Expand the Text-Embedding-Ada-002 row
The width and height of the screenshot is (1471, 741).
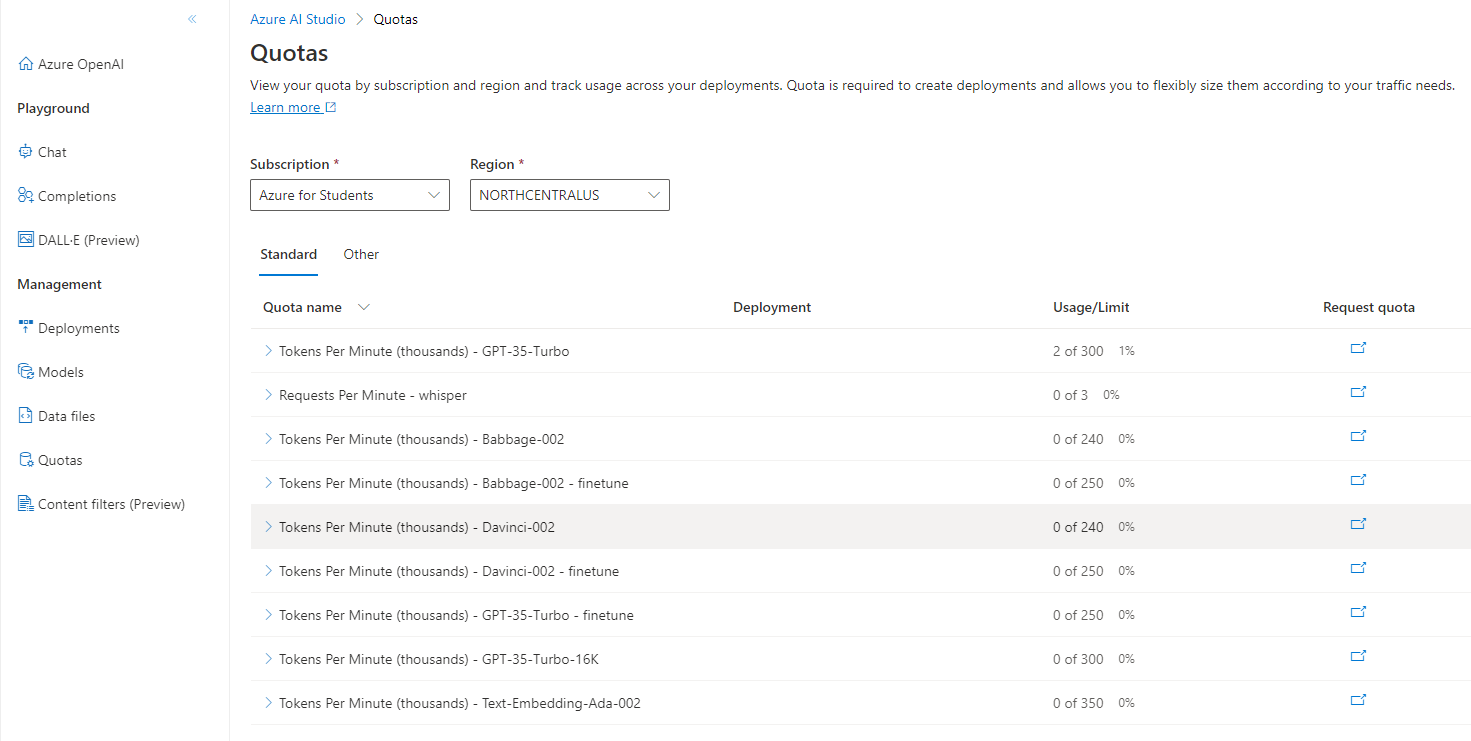coord(268,703)
